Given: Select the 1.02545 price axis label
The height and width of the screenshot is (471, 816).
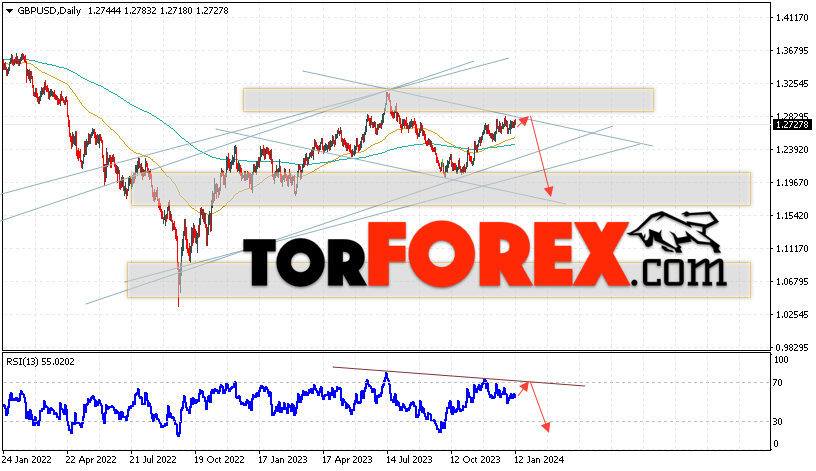Looking at the screenshot, I should coord(792,315).
